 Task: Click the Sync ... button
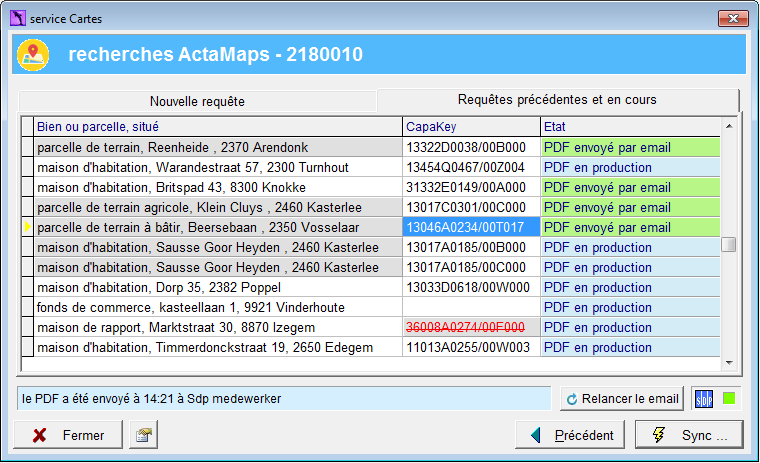689,435
